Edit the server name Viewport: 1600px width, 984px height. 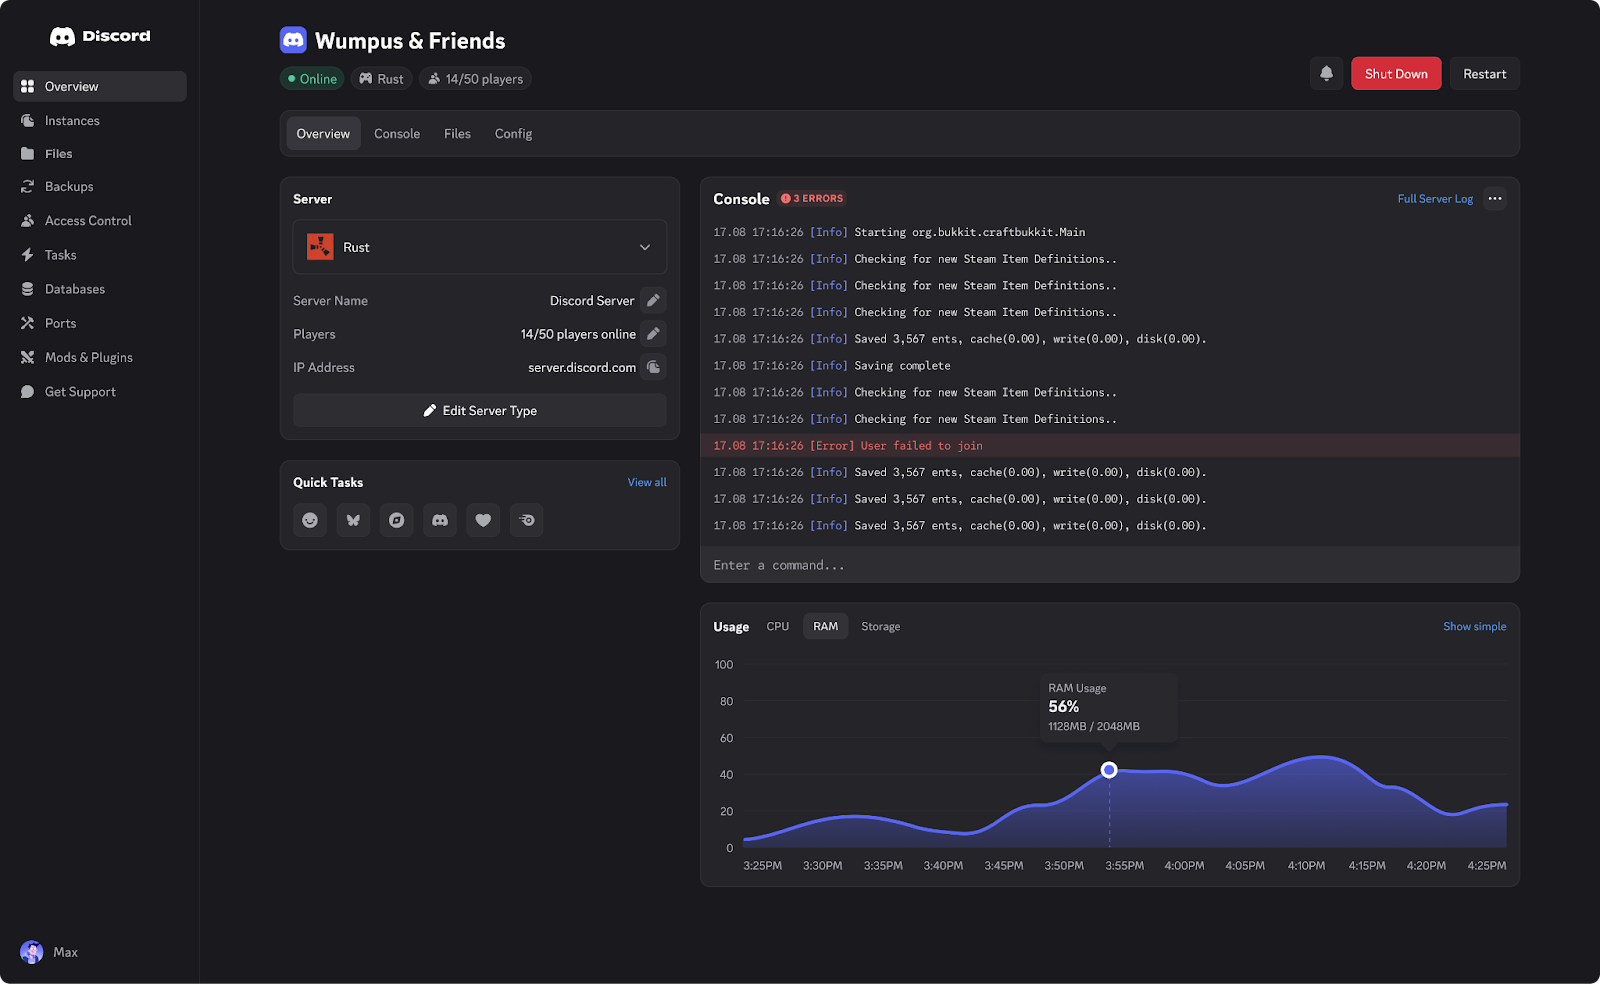tap(653, 300)
